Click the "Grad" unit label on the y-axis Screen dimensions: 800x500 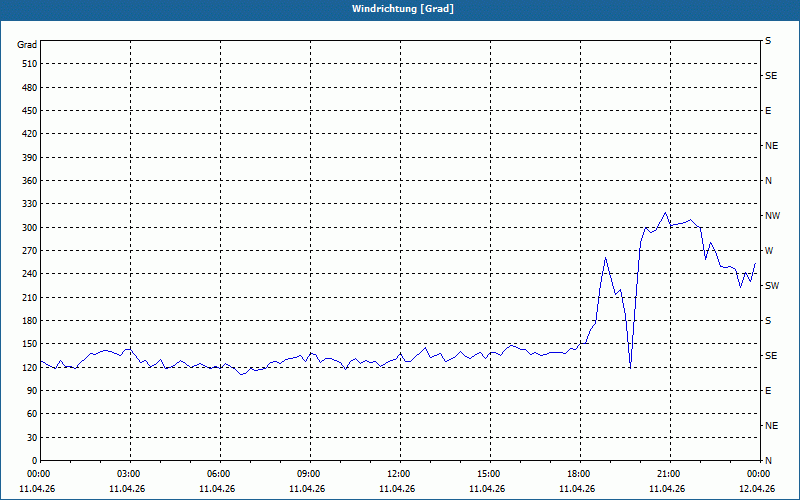[27, 45]
